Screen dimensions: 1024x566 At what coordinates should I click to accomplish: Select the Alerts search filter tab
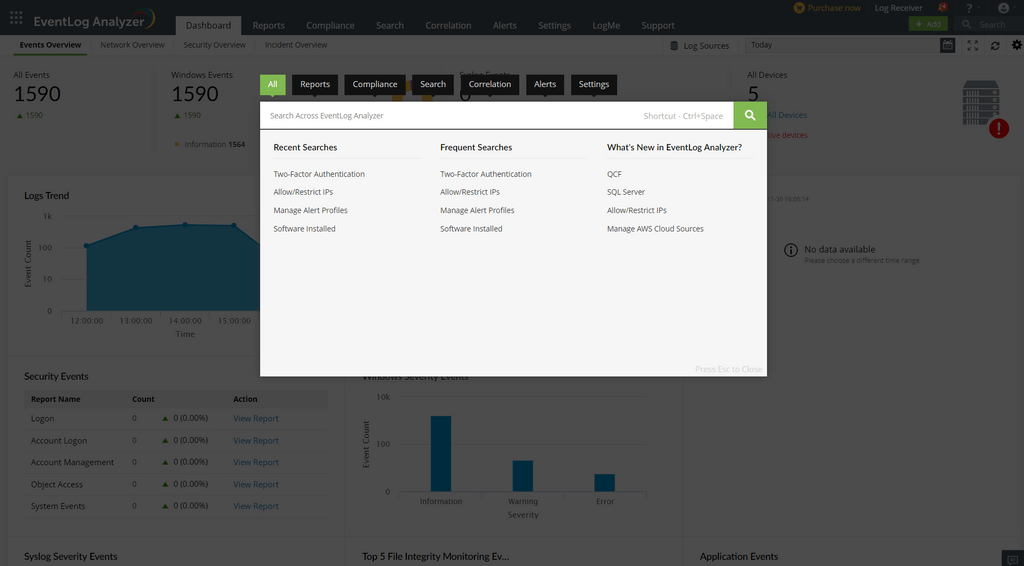coord(545,84)
